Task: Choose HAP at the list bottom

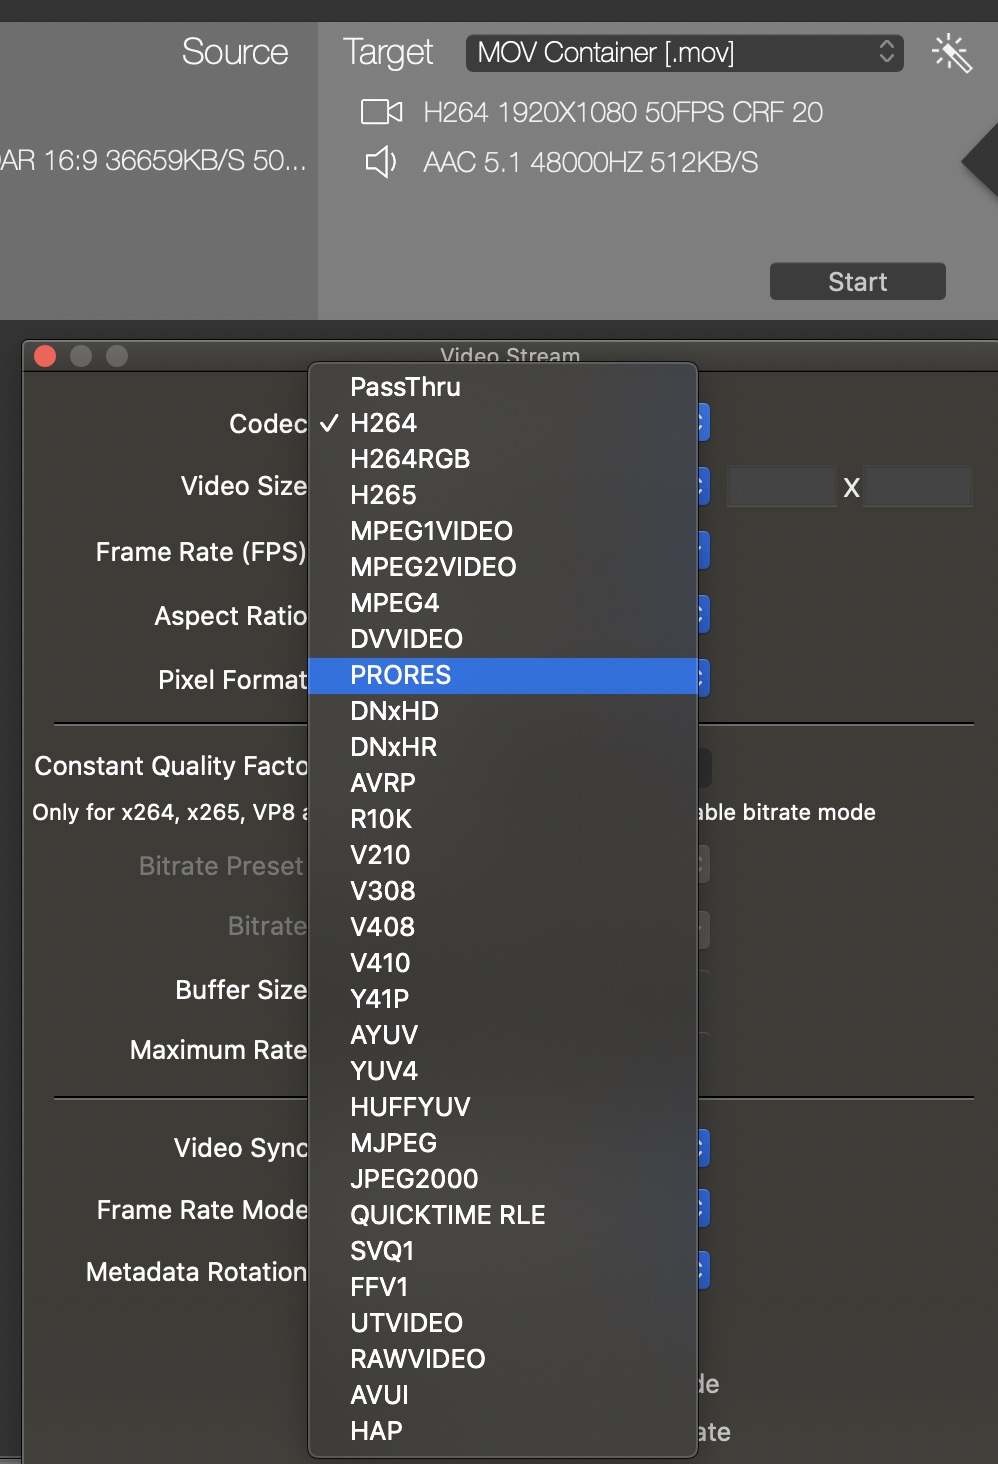Action: point(376,1431)
